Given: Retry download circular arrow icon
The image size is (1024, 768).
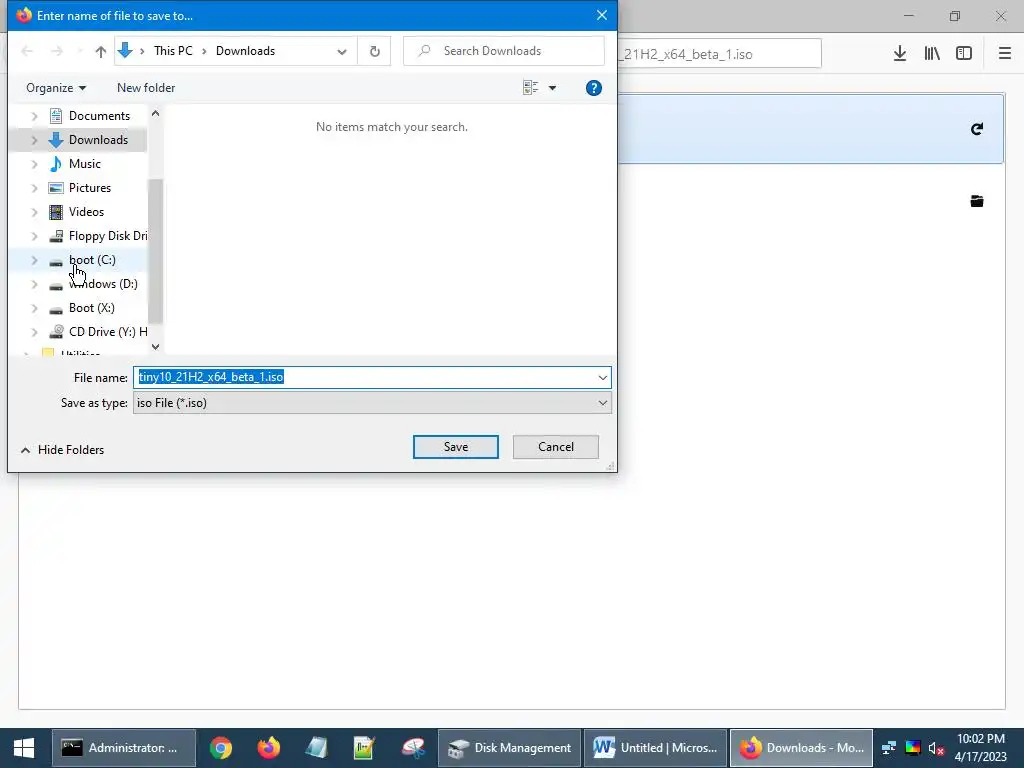Looking at the screenshot, I should point(977,129).
